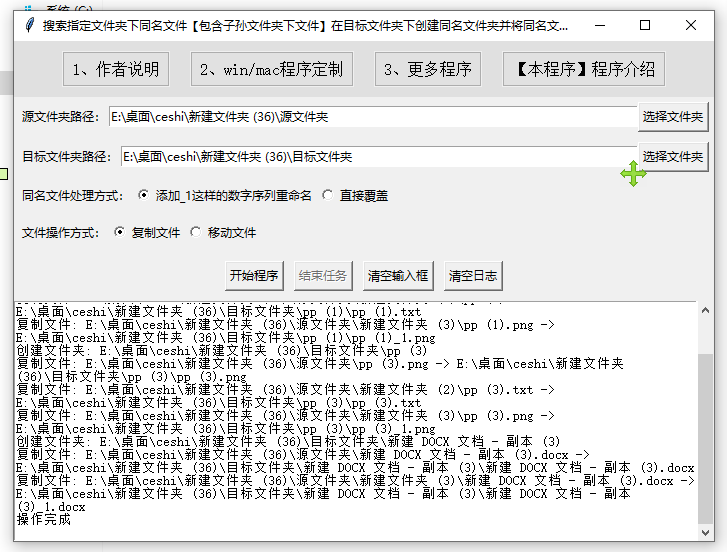Click 清空输入框 to clear inputs
Screen dimensions: 727x552
pyautogui.click(x=398, y=276)
